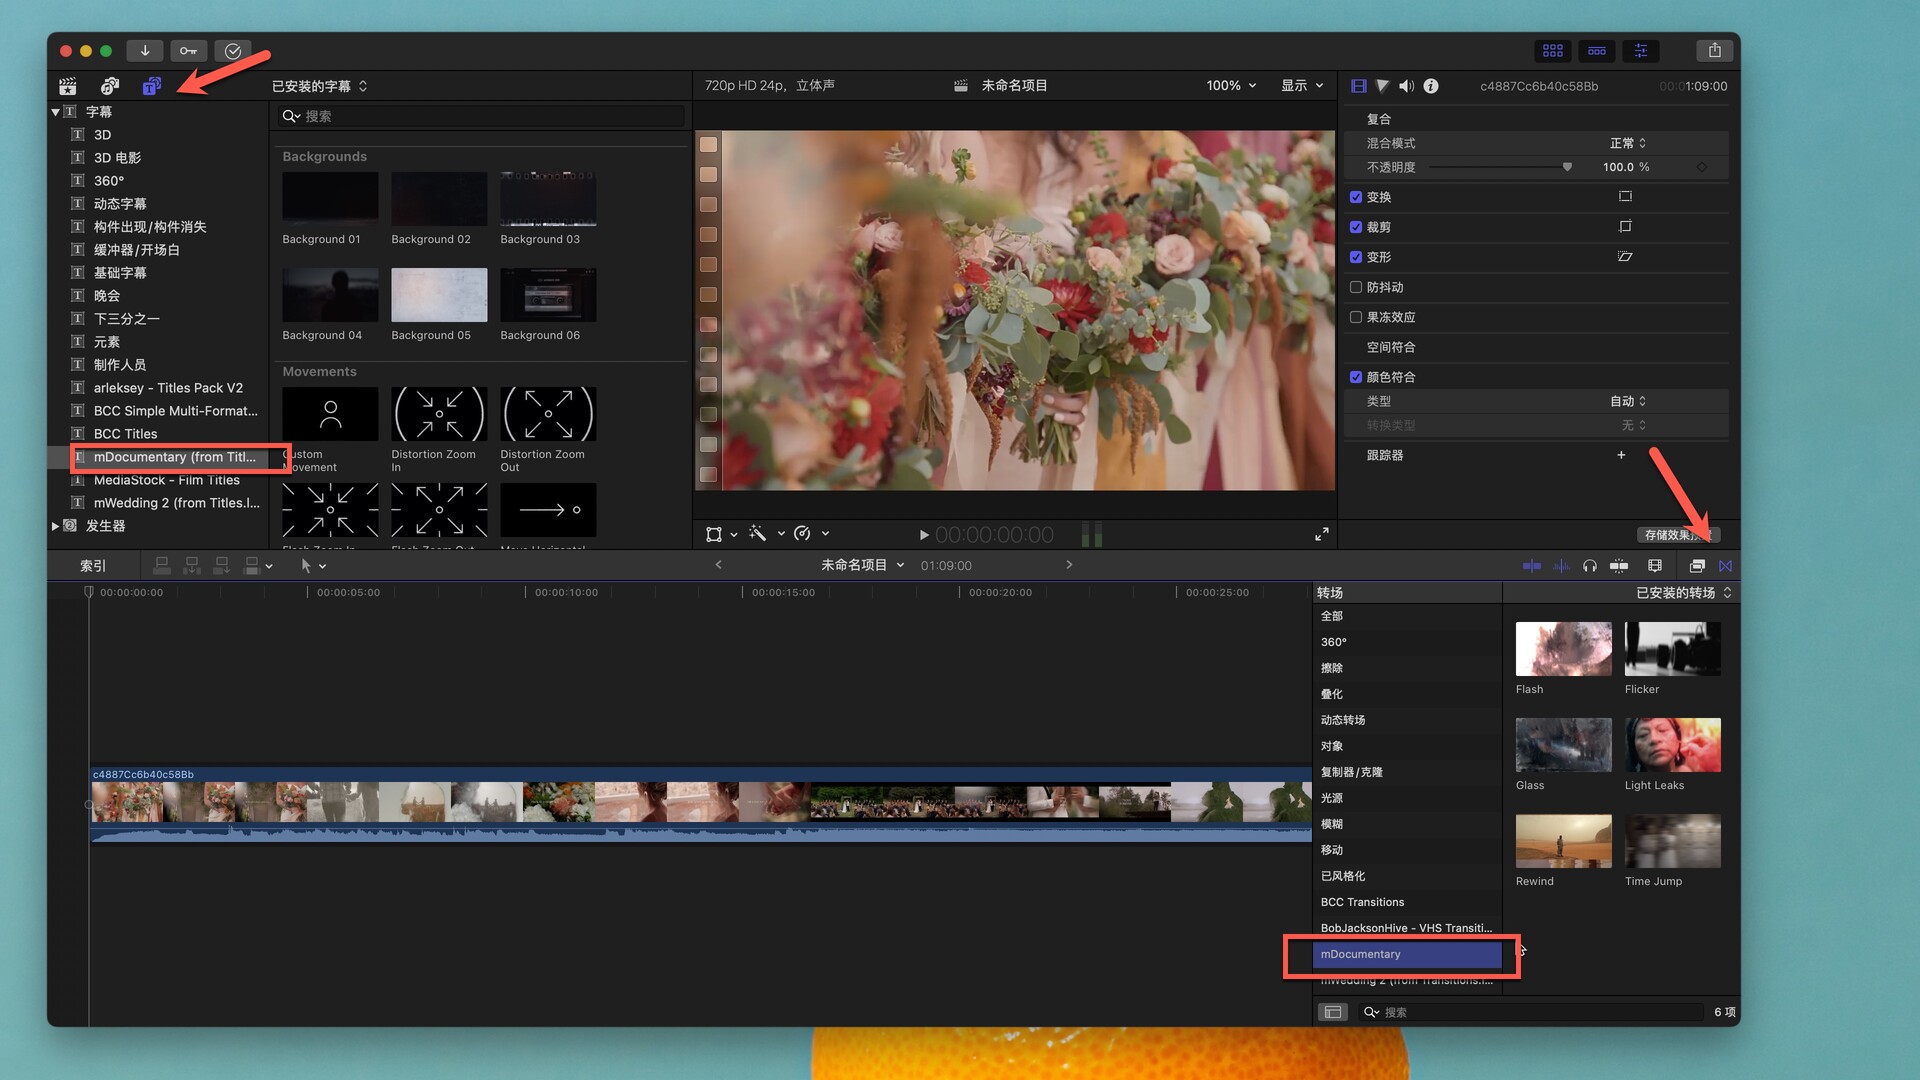The height and width of the screenshot is (1080, 1920).
Task: Open the timeline 未命名项目 project dropdown
Action: 863,565
